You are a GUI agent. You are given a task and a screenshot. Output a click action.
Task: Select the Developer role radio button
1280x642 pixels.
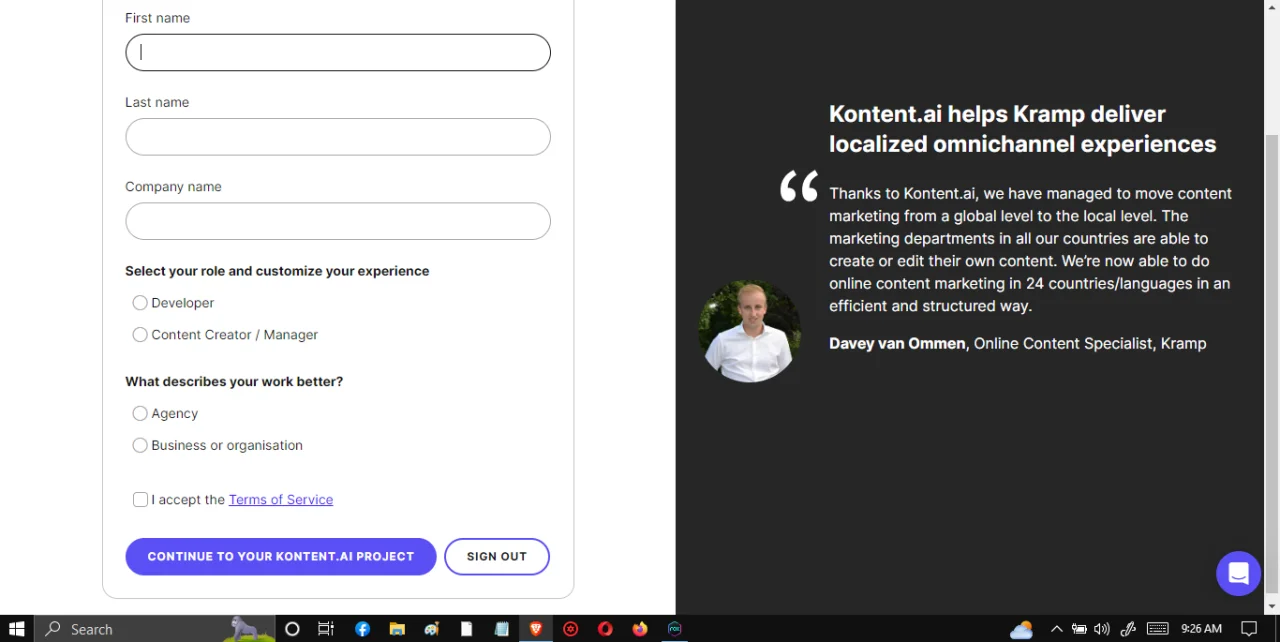pyautogui.click(x=140, y=303)
